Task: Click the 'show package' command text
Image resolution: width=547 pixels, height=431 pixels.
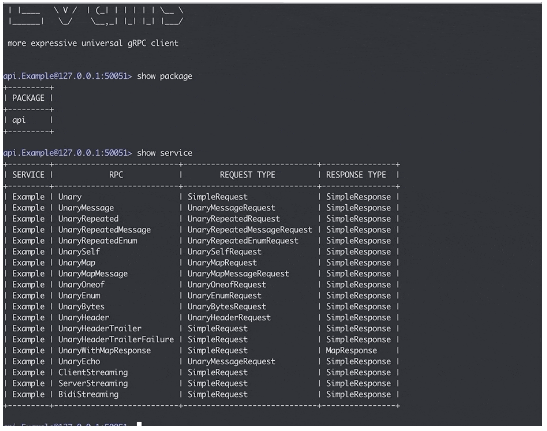Action: click(164, 76)
